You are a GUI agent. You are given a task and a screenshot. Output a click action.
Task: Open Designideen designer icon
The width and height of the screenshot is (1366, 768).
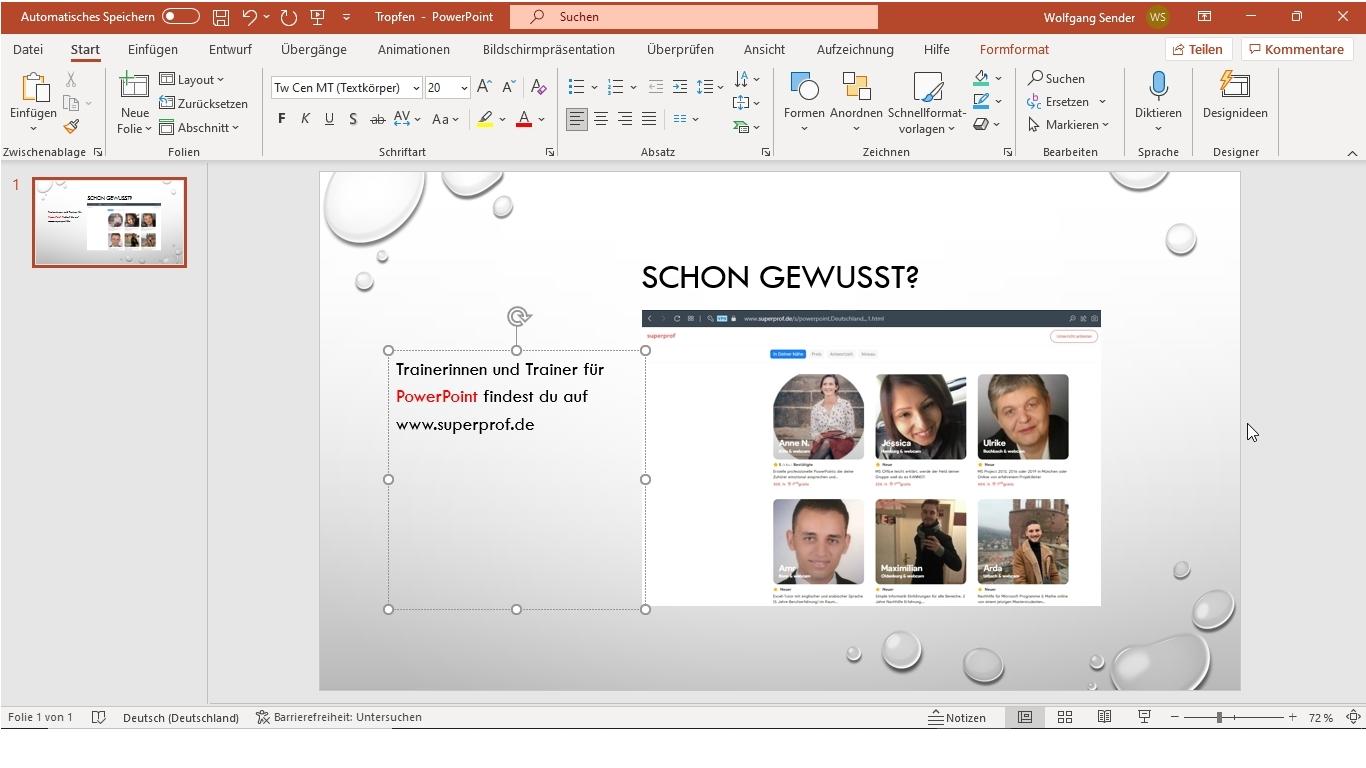point(1235,87)
